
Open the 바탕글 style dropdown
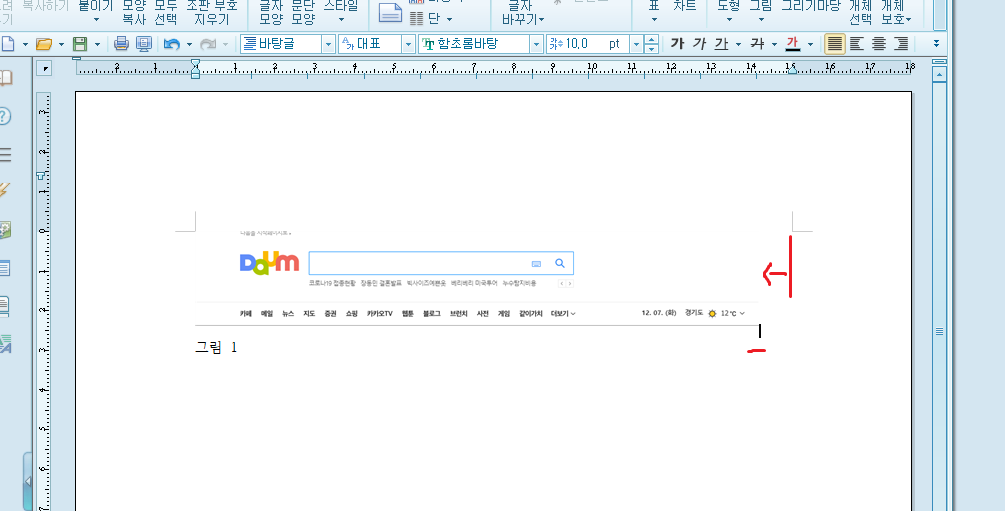pyautogui.click(x=328, y=44)
